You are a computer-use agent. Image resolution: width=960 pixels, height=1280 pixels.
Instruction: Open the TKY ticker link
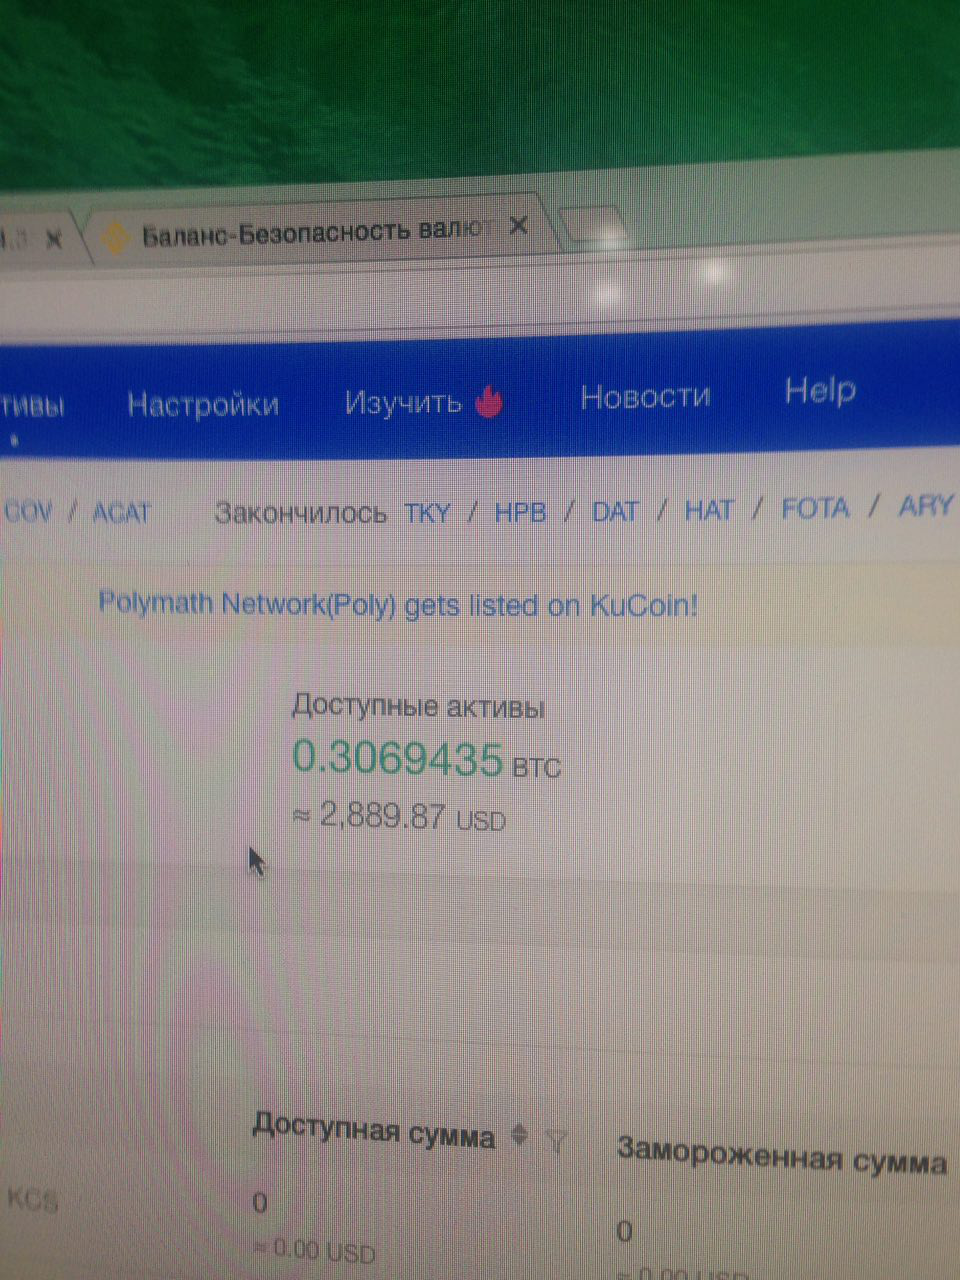click(427, 513)
